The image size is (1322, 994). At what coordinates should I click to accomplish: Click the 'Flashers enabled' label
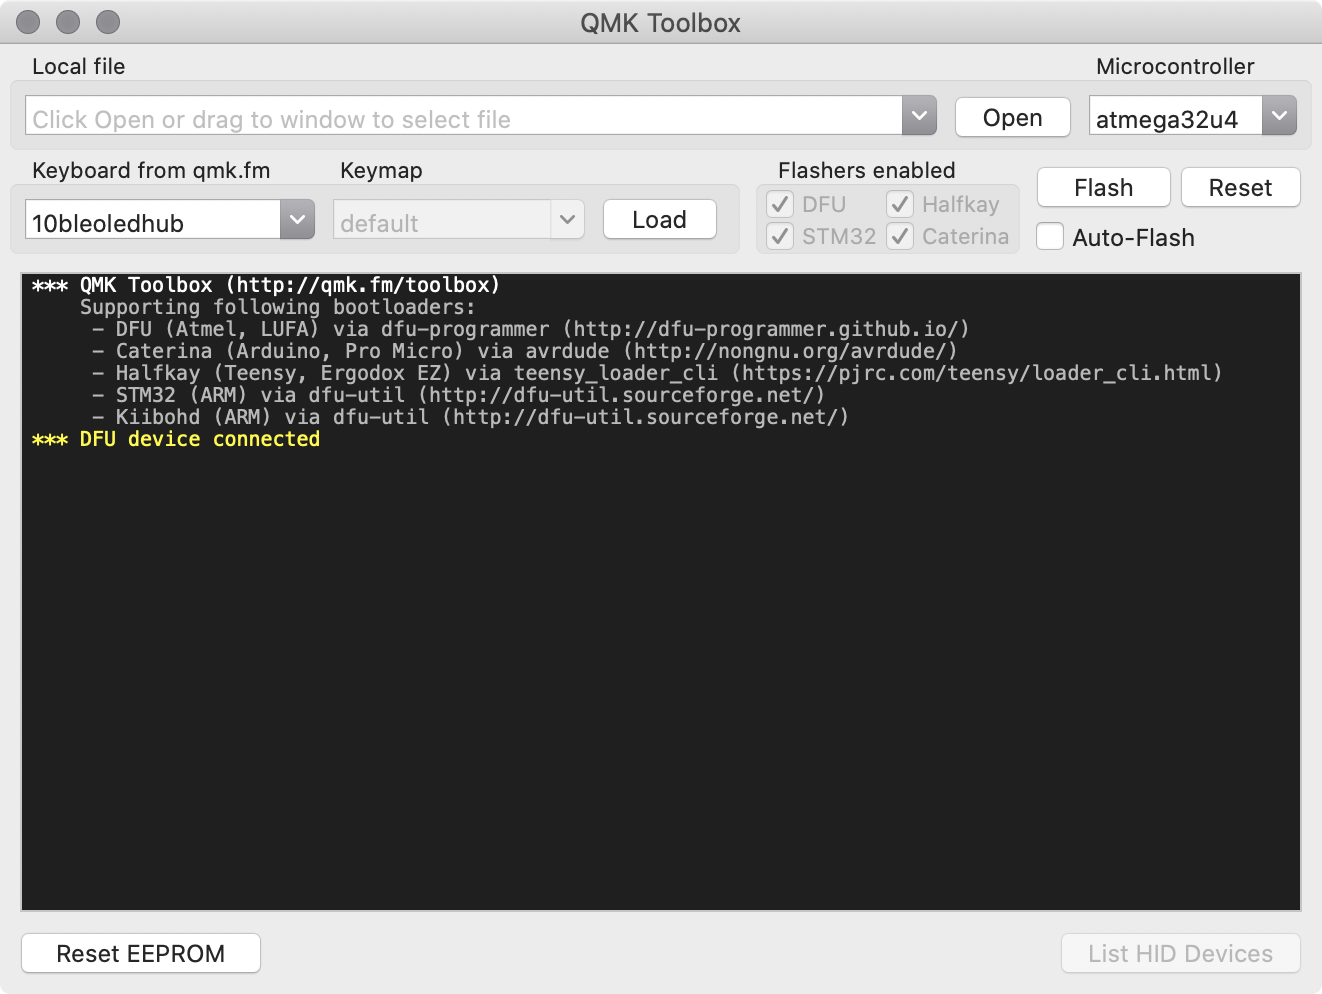(866, 170)
